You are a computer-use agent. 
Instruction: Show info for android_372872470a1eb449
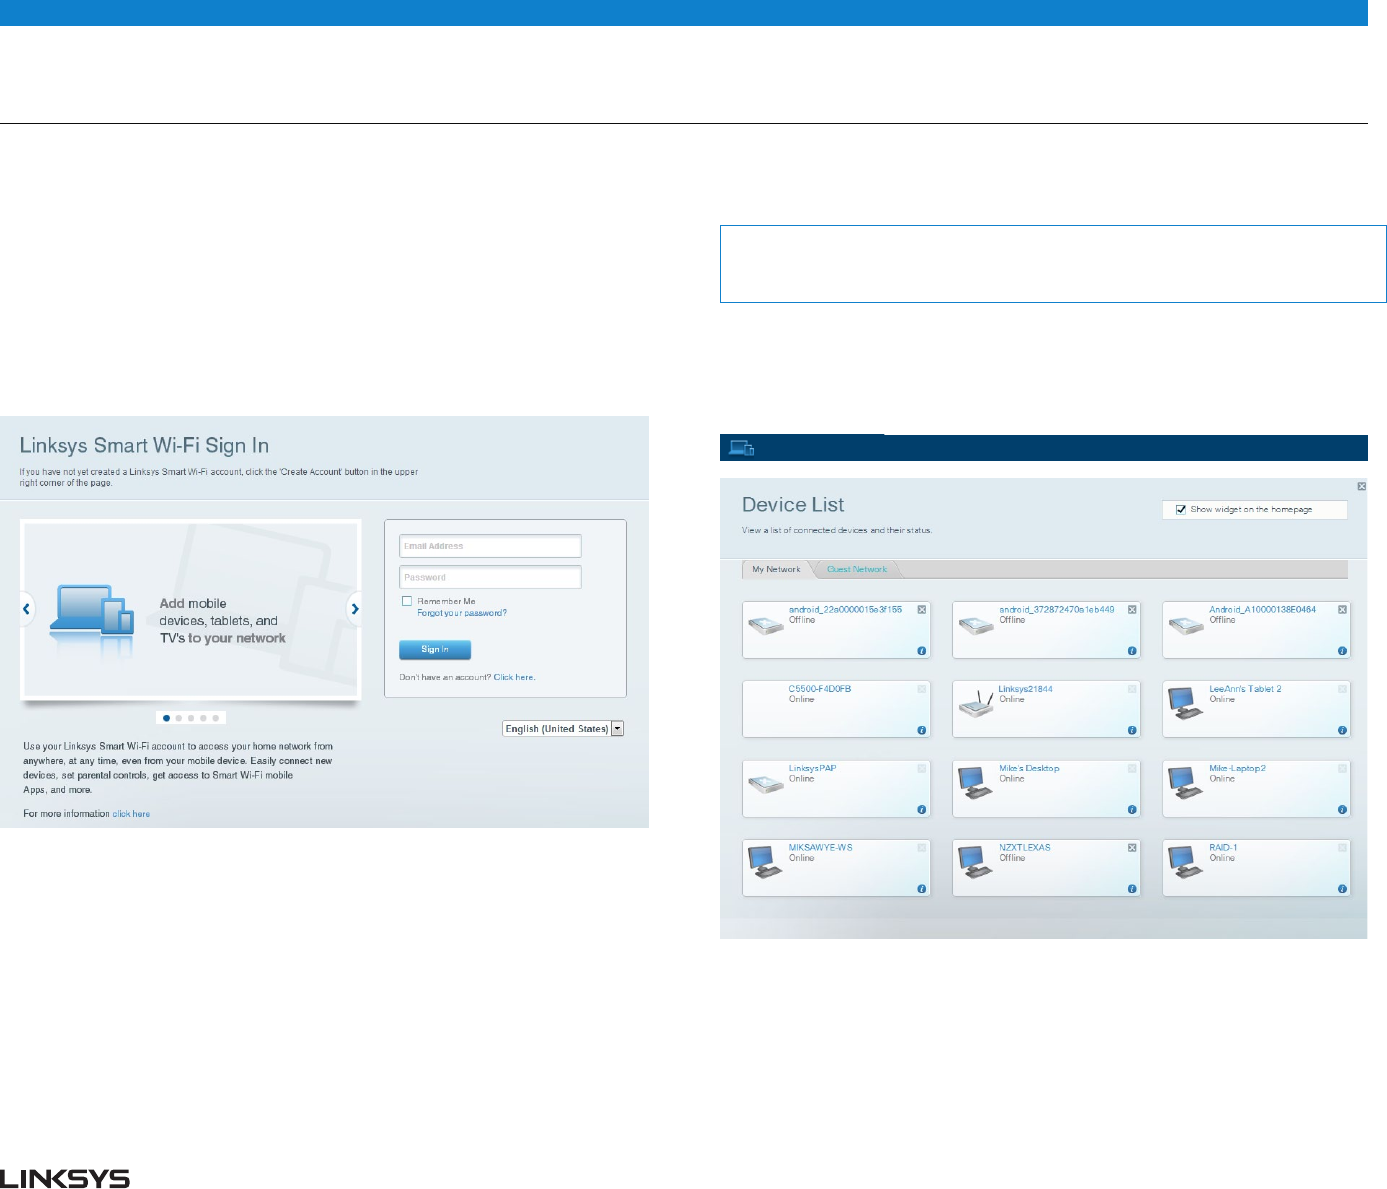pyautogui.click(x=1132, y=651)
